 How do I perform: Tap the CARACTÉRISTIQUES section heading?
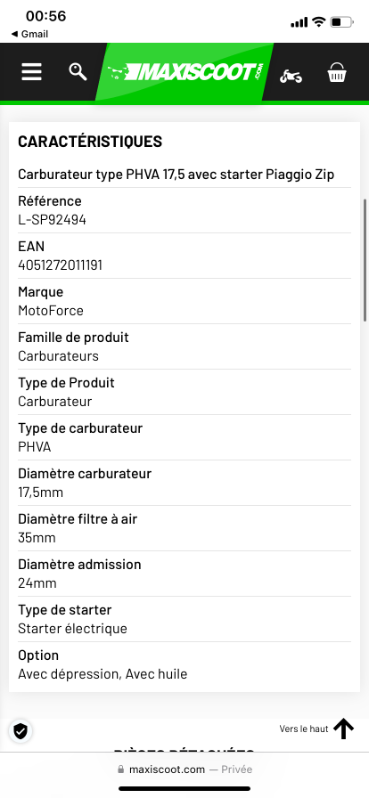(90, 141)
